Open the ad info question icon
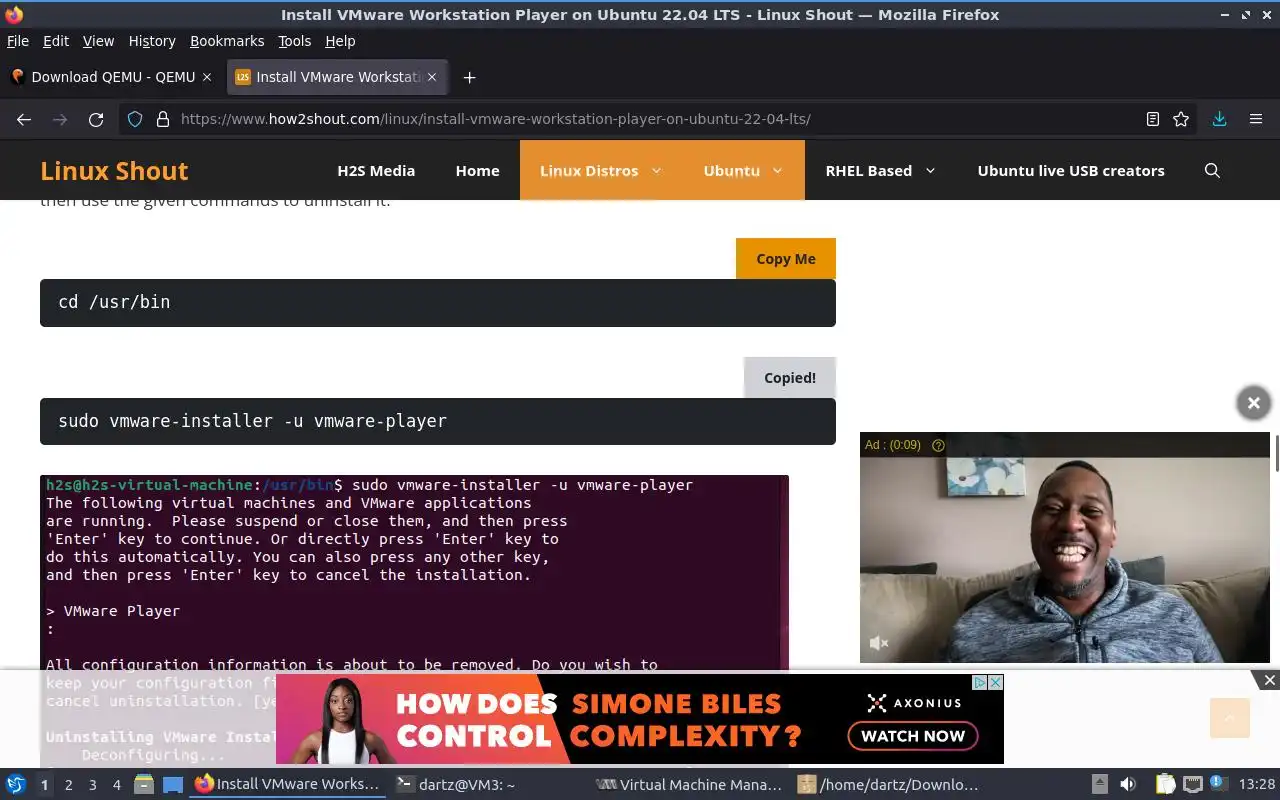Screen dimensions: 1280x800 [x=938, y=445]
